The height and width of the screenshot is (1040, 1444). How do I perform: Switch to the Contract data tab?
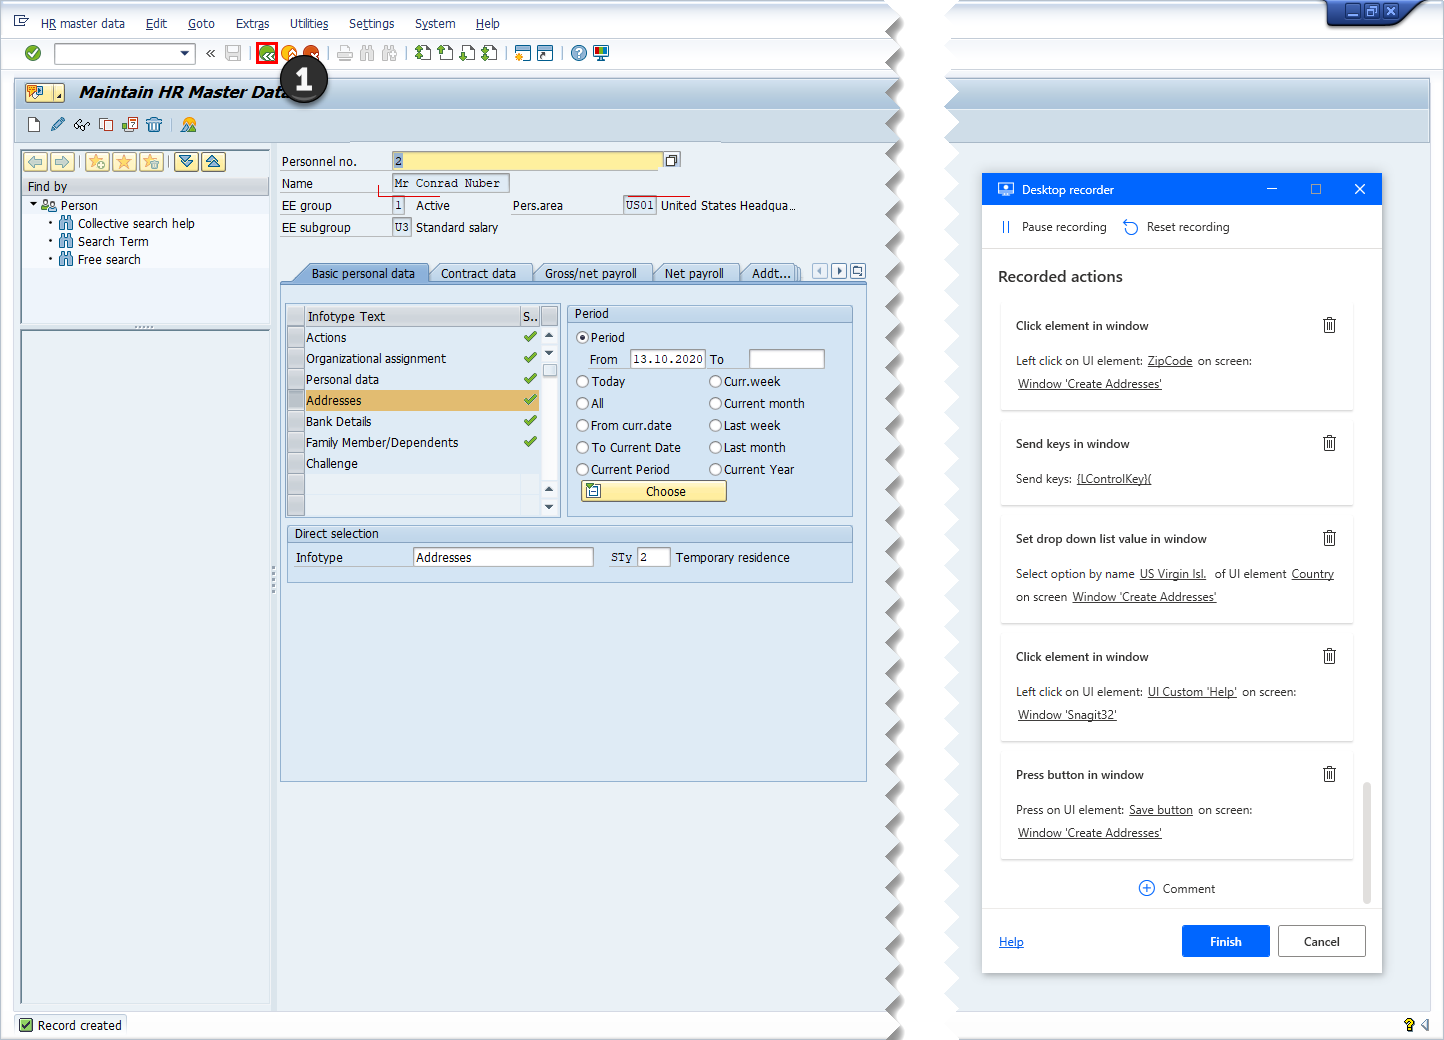point(478,273)
